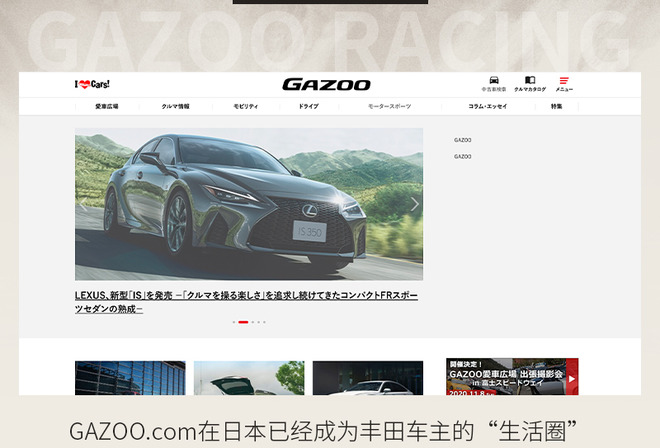The image size is (660, 448).
Task: Open the red メニュー hamburger menu
Action: tap(564, 84)
